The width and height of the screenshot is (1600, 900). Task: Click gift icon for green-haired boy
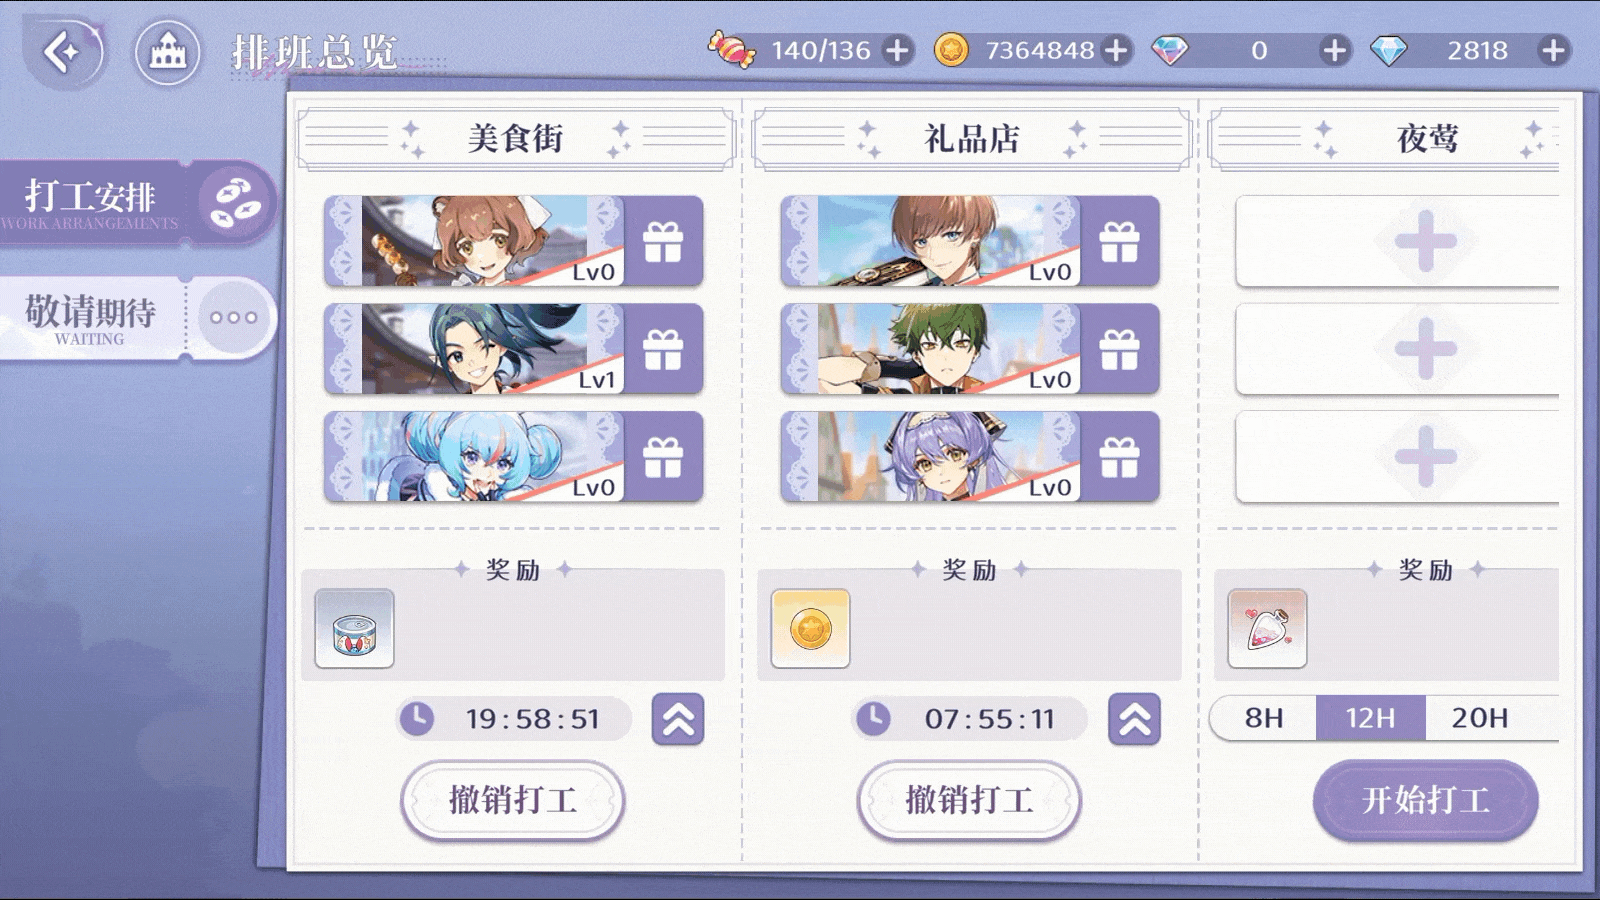pyautogui.click(x=1119, y=349)
